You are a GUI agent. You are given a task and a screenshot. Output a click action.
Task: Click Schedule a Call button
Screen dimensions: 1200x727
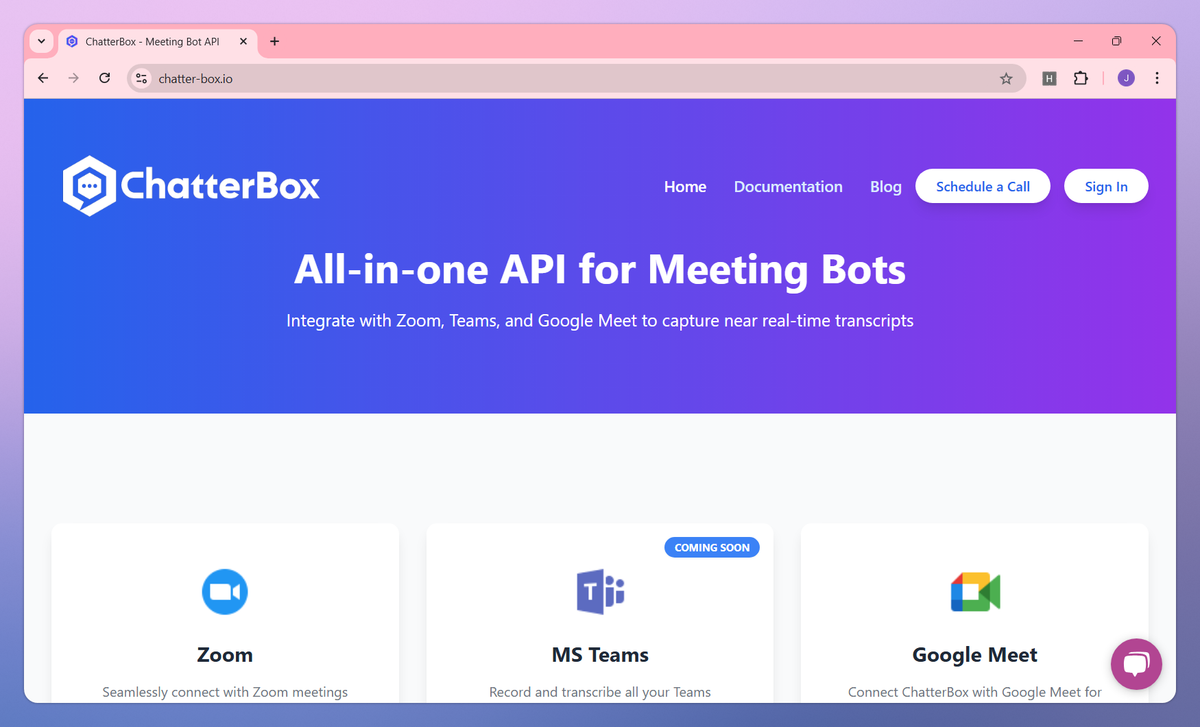[x=983, y=186]
